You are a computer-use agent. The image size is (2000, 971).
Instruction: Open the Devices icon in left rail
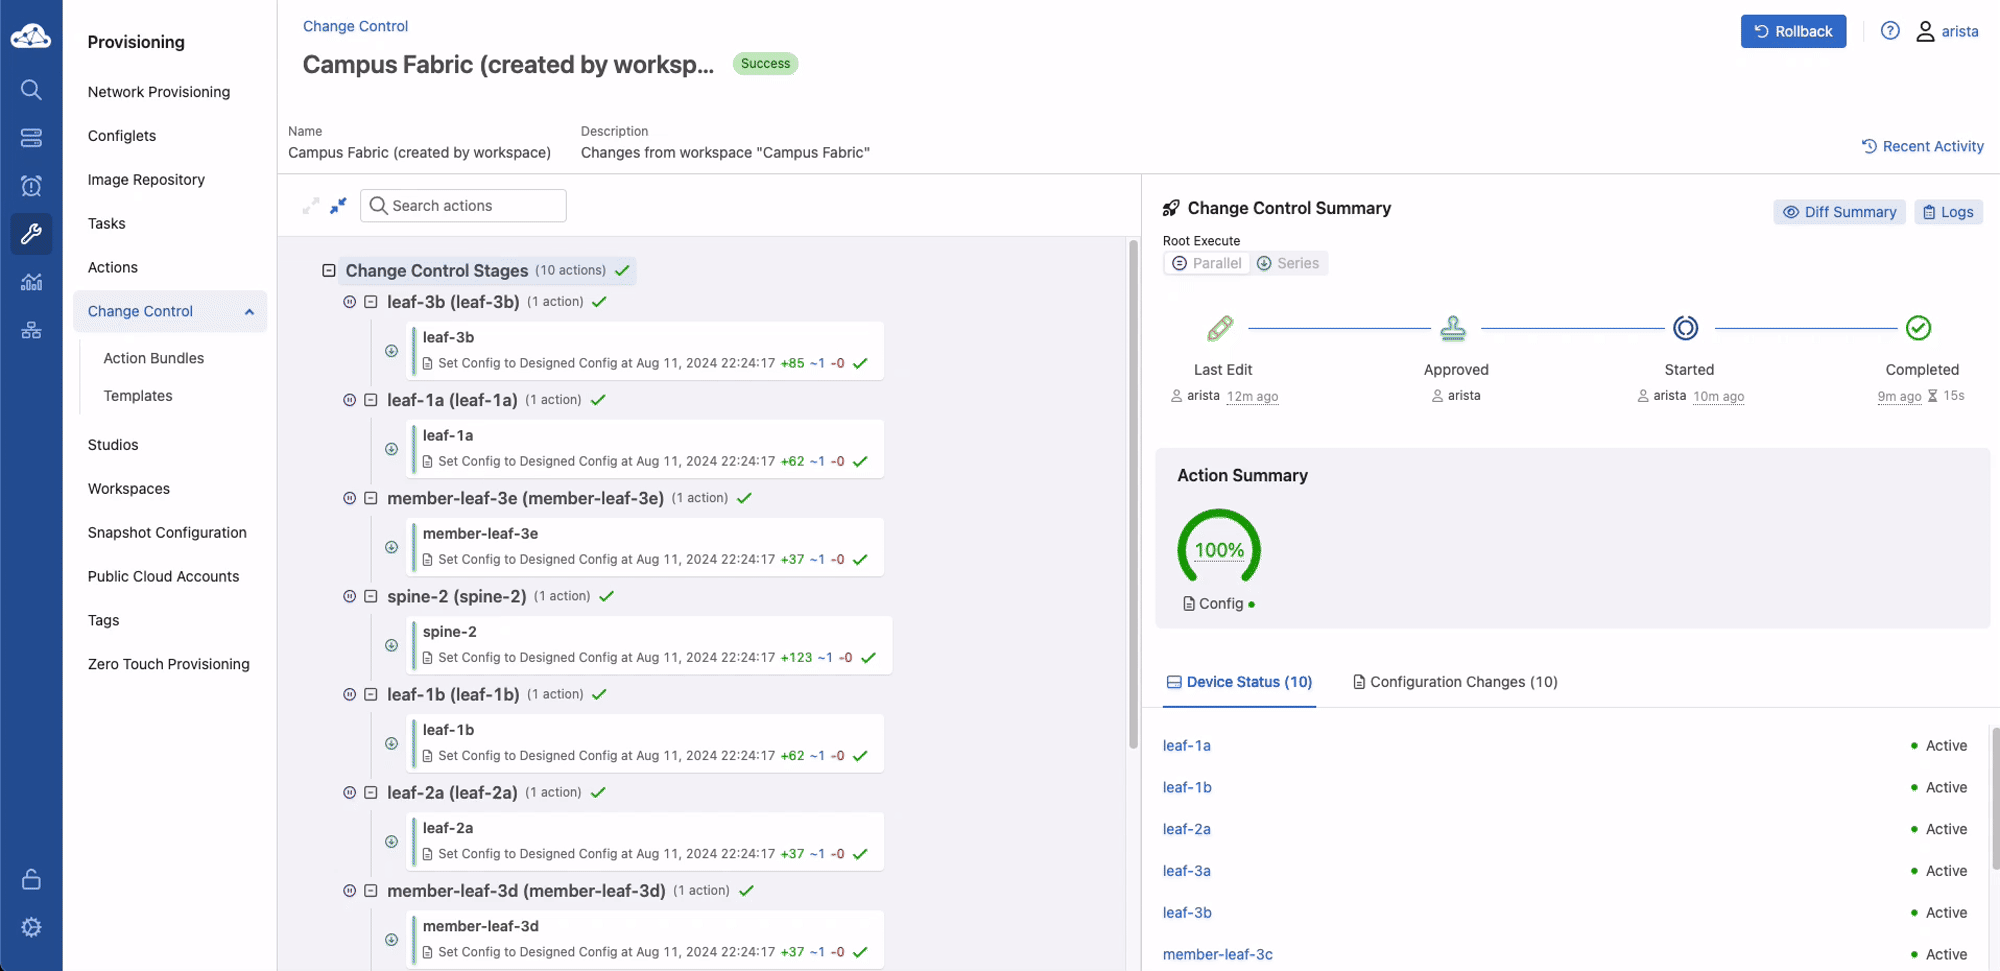point(31,138)
